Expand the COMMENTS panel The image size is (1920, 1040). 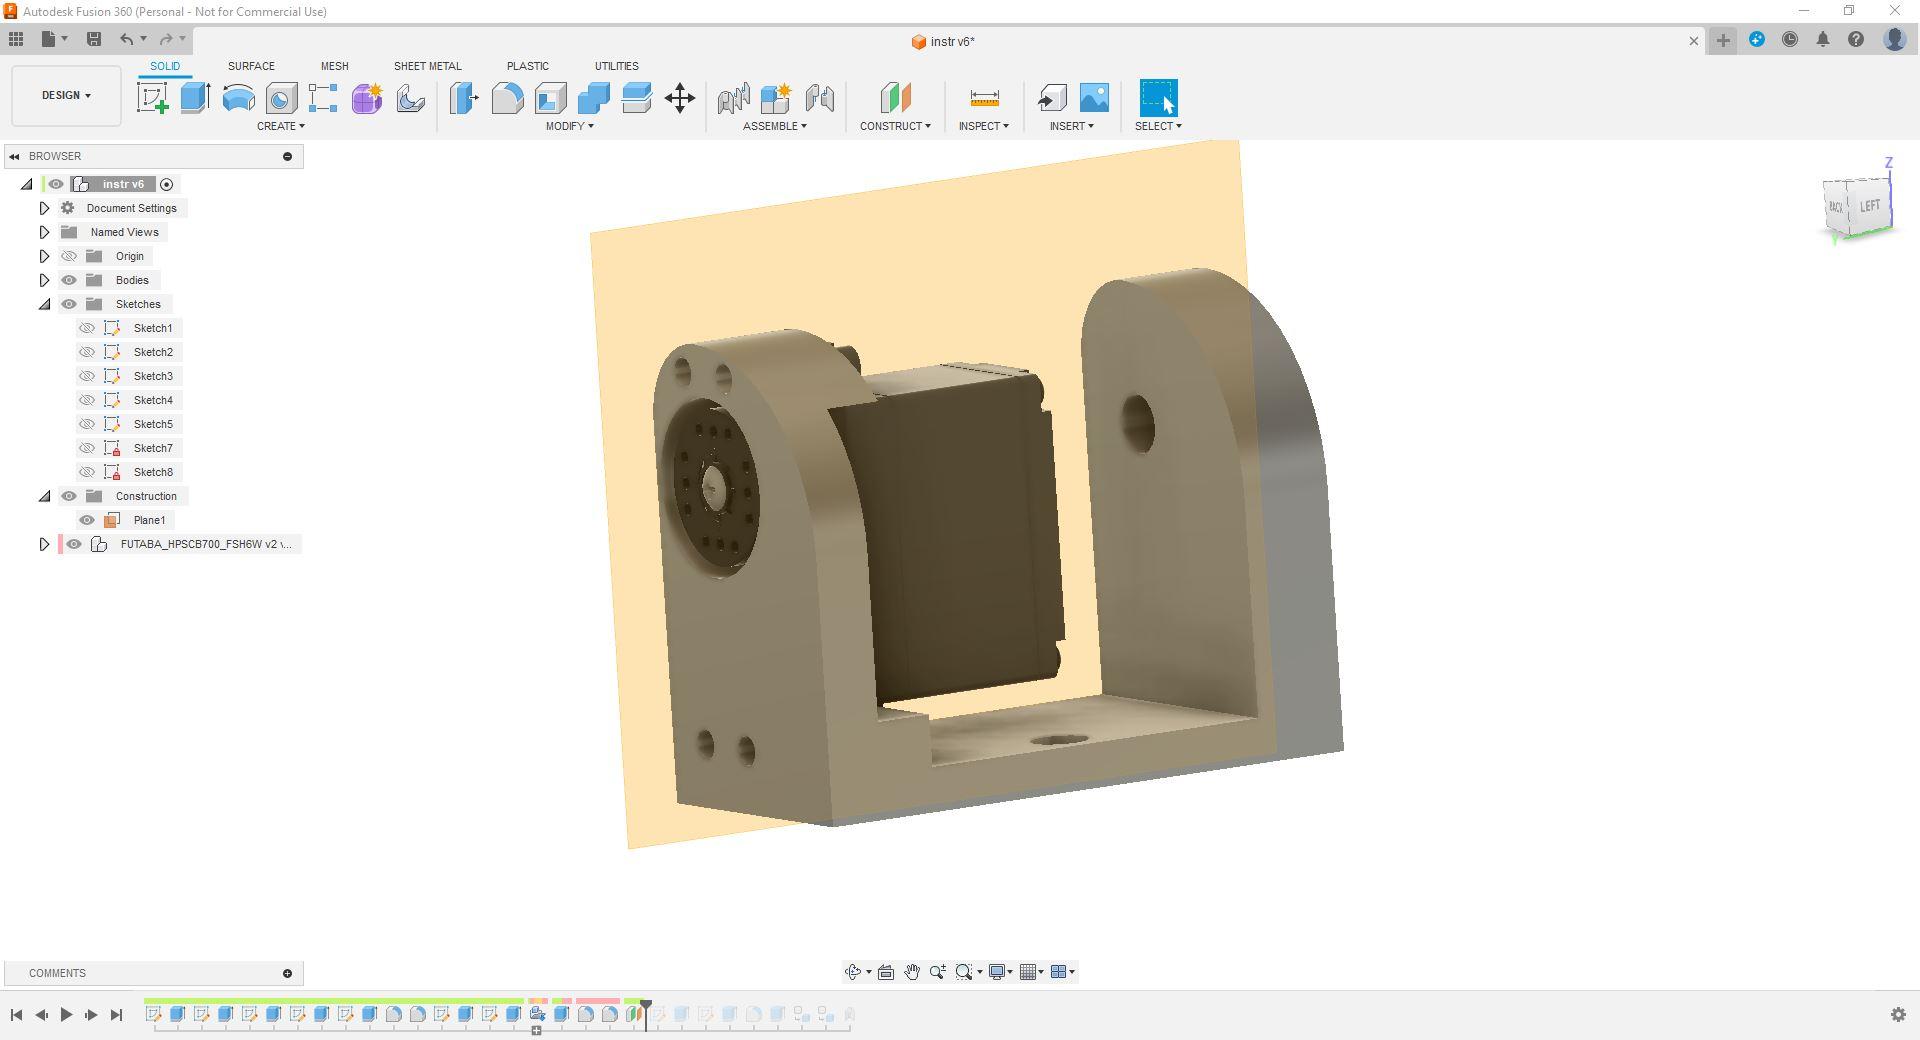(x=287, y=973)
